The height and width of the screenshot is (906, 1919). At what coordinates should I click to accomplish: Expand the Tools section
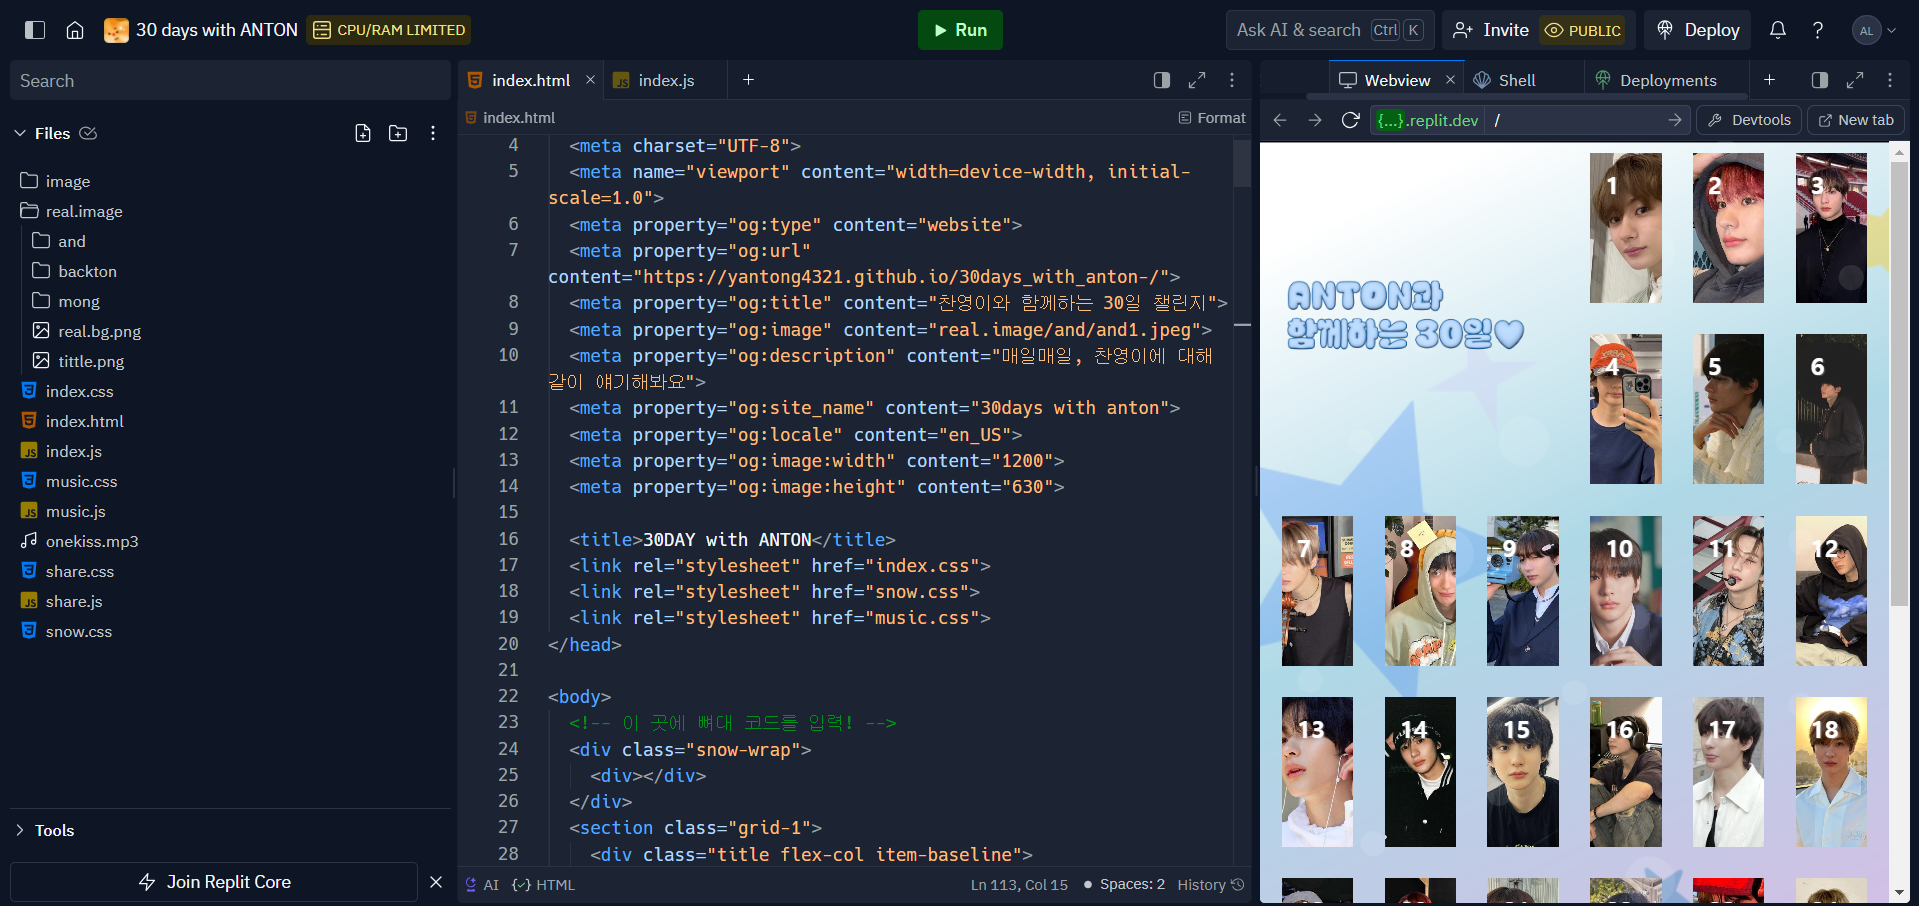pos(45,830)
